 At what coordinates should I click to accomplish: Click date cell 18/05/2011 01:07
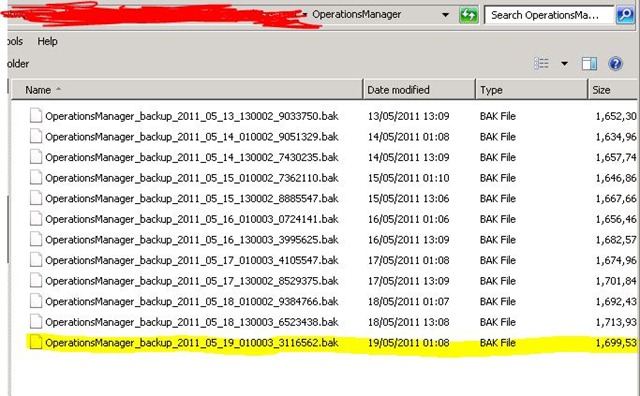click(x=409, y=302)
